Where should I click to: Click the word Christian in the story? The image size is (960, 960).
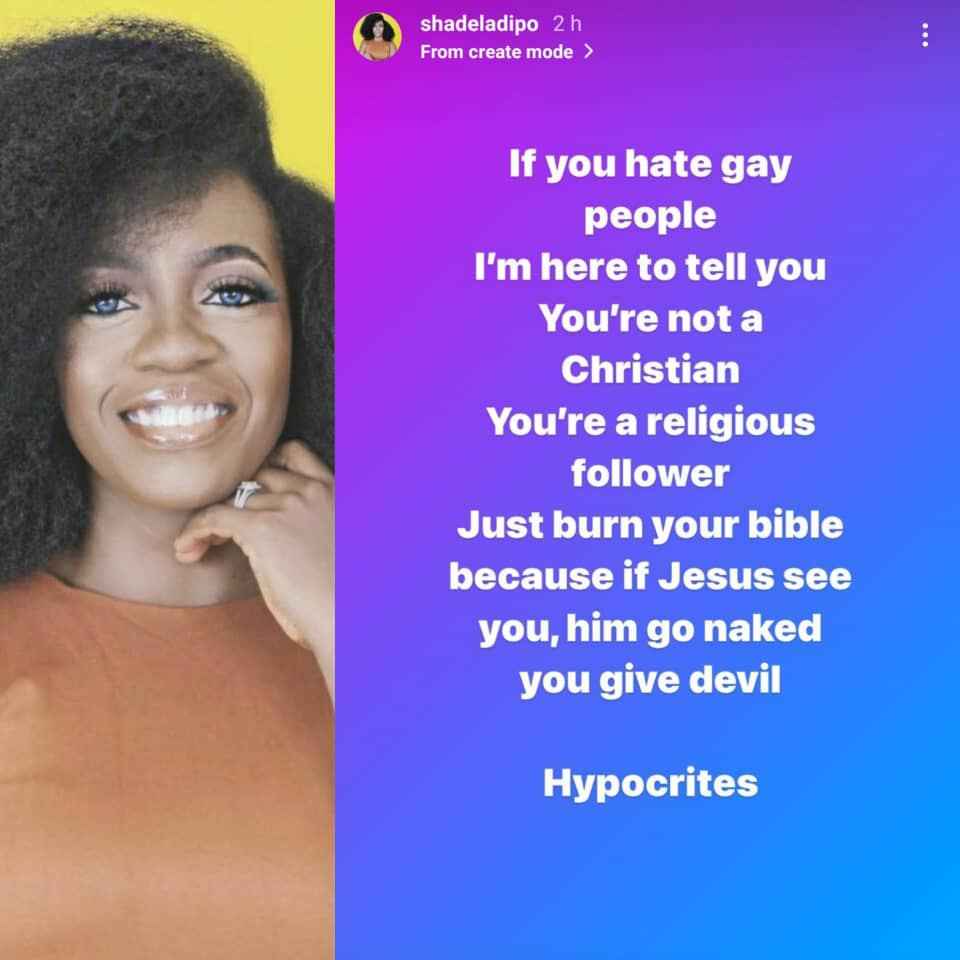coord(650,370)
